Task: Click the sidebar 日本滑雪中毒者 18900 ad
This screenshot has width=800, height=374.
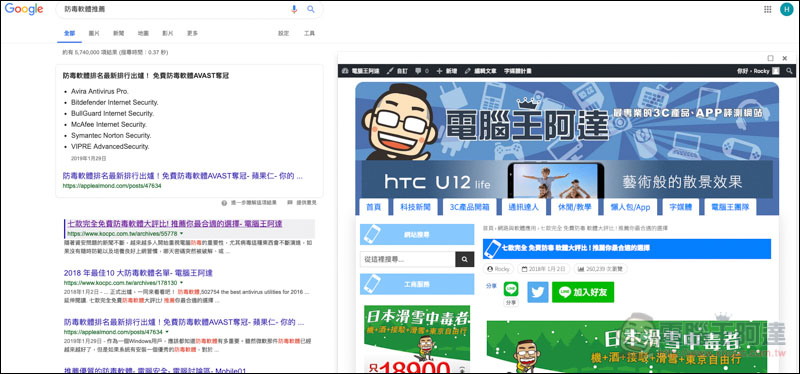Action: coord(417,339)
